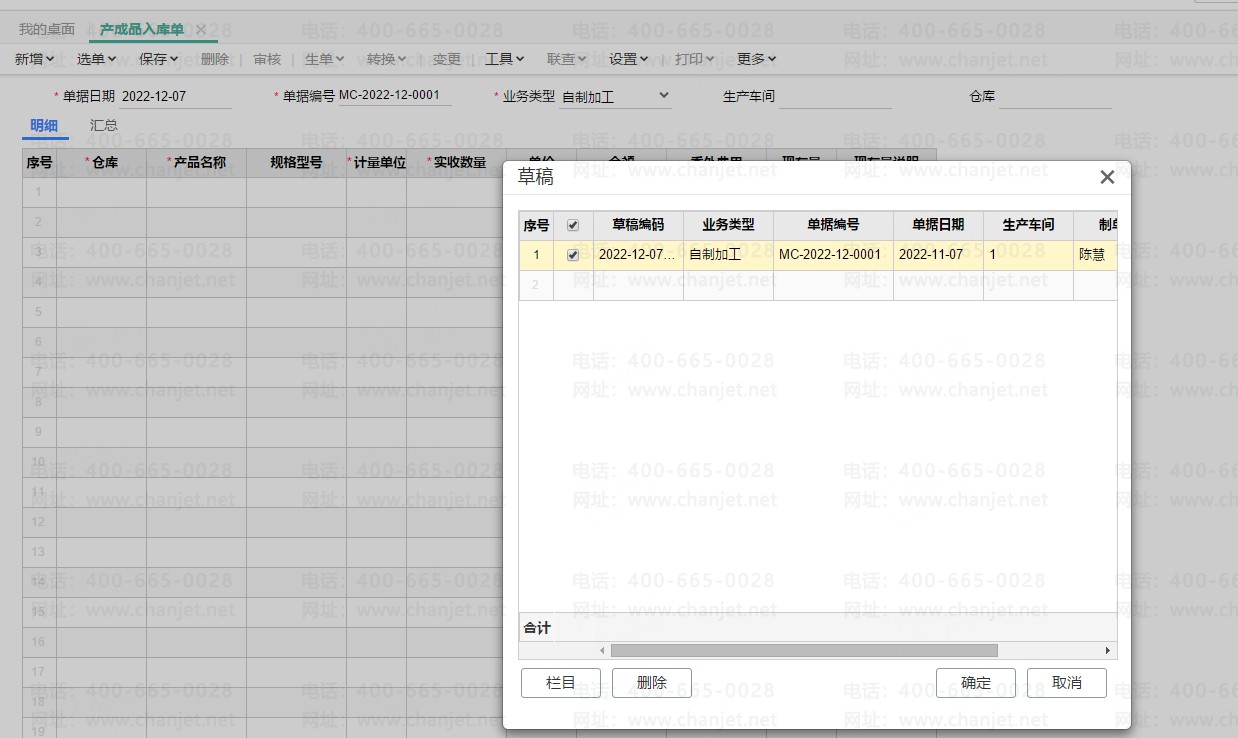Click the 栏目 button in the dialog
Viewport: 1238px width, 738px height.
coord(561,683)
